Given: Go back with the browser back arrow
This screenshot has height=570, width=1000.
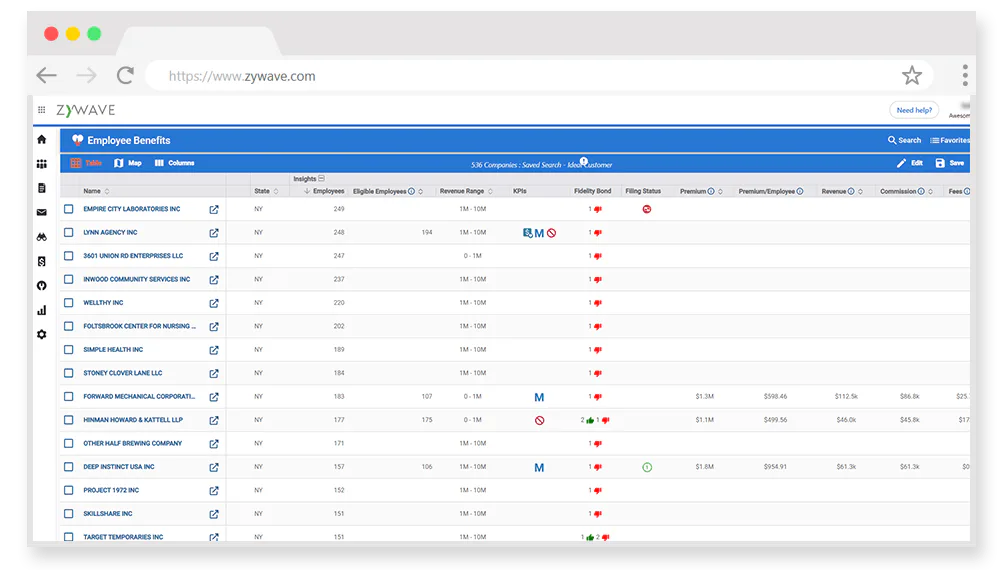Looking at the screenshot, I should point(47,76).
